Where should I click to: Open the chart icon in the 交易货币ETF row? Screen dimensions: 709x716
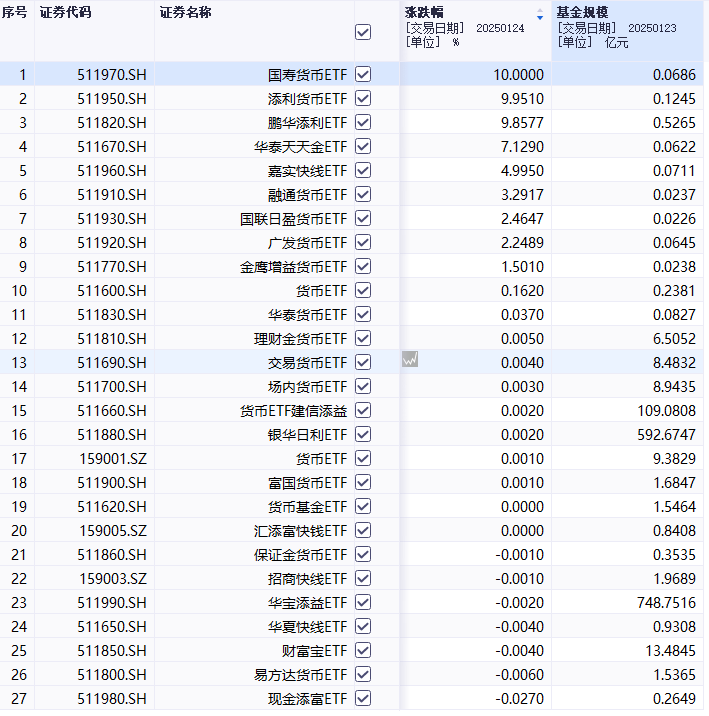pos(410,362)
